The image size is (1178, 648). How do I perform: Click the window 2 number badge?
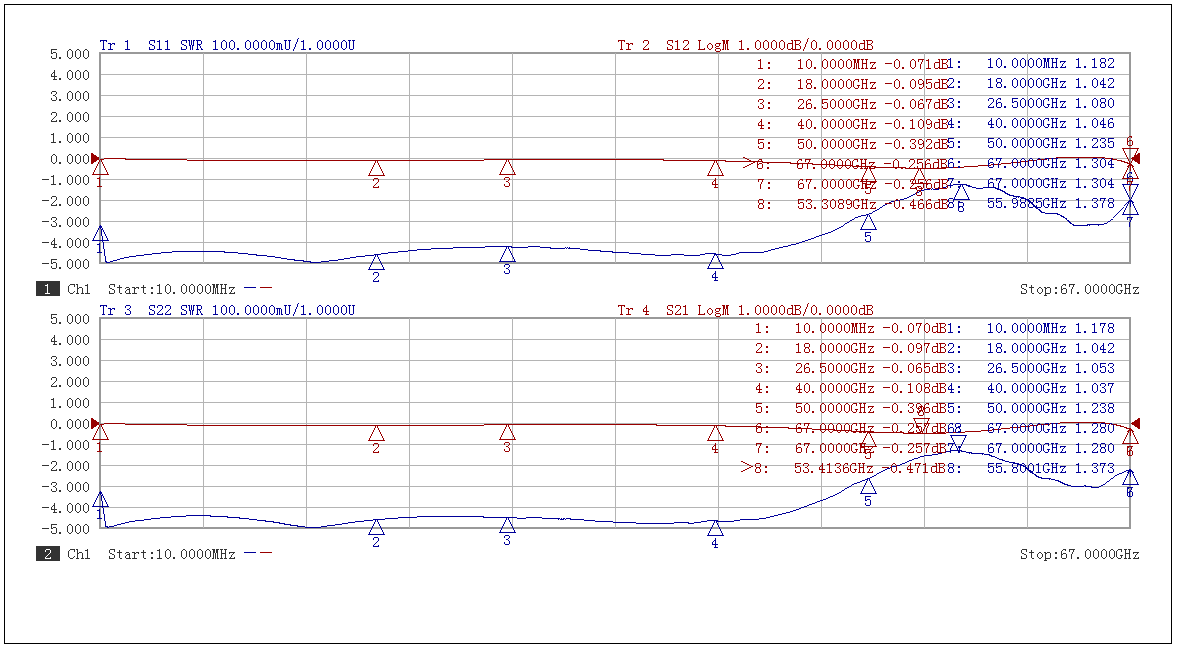point(47,554)
